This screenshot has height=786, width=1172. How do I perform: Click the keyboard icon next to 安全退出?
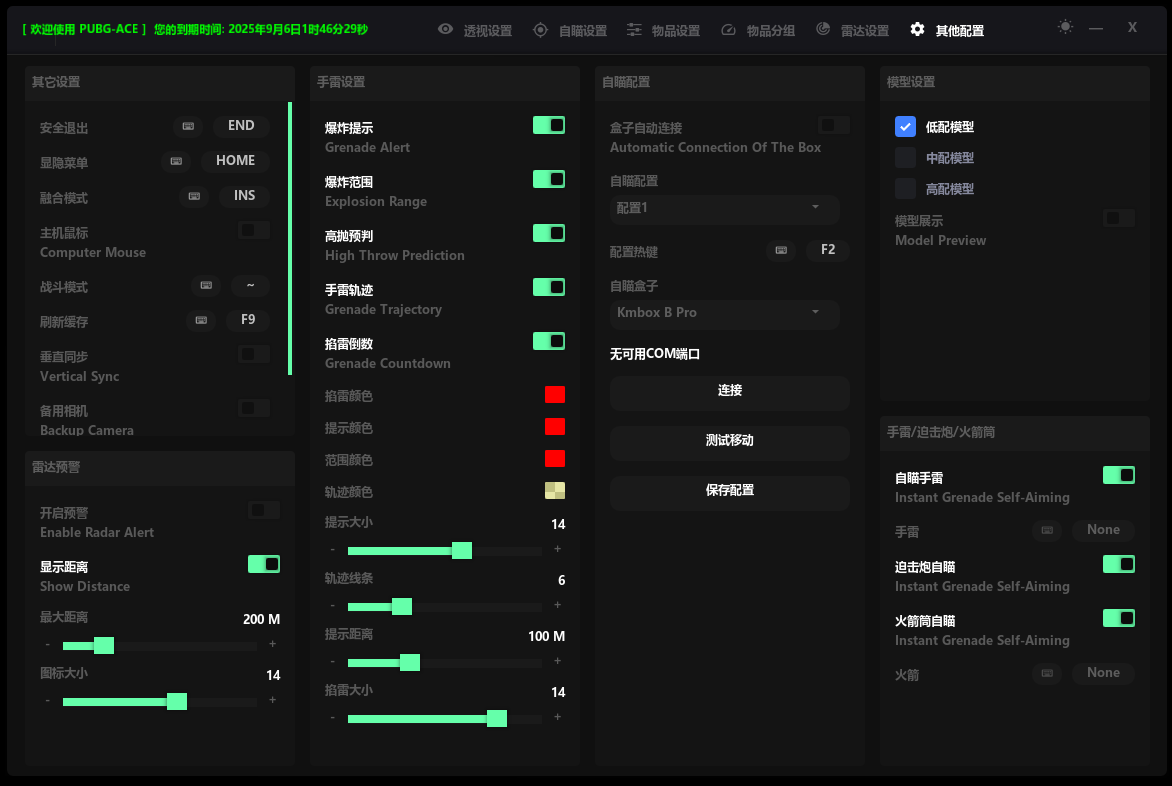click(x=187, y=127)
